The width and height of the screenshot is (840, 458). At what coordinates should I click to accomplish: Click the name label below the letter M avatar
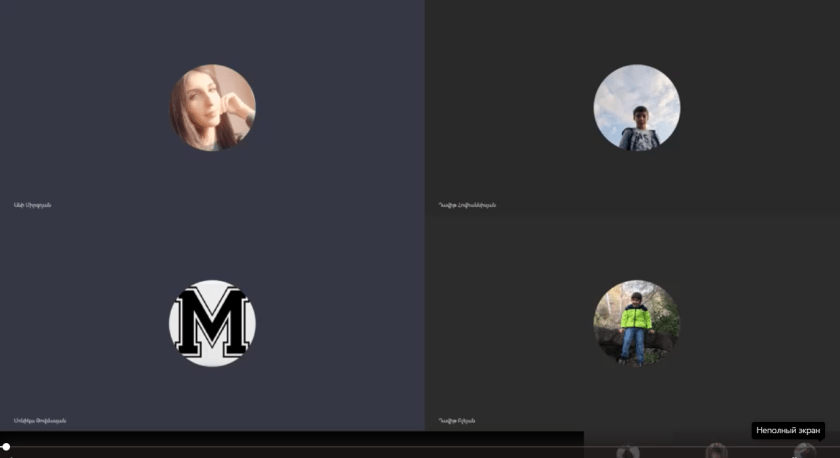click(x=40, y=421)
